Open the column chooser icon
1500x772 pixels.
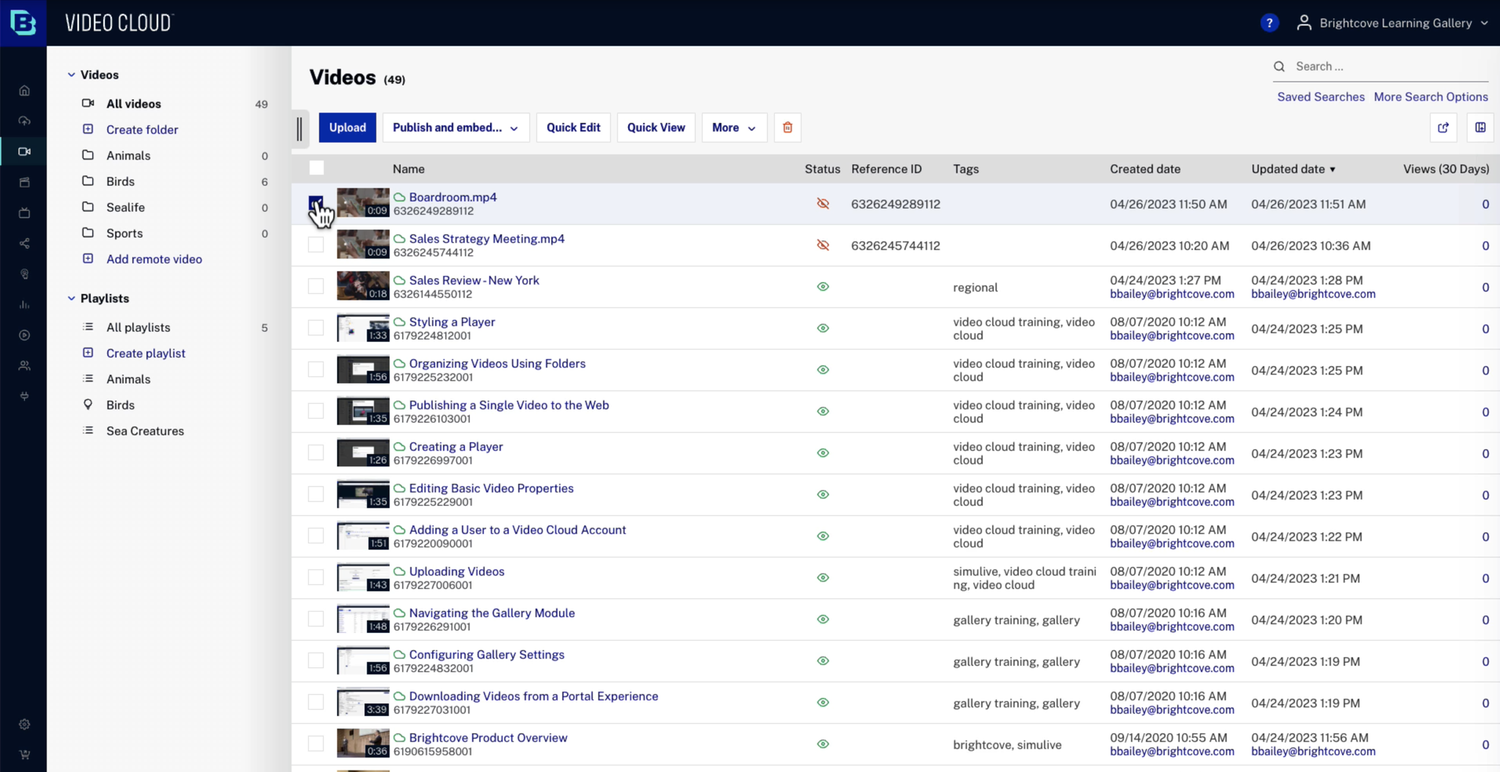pos(1480,128)
